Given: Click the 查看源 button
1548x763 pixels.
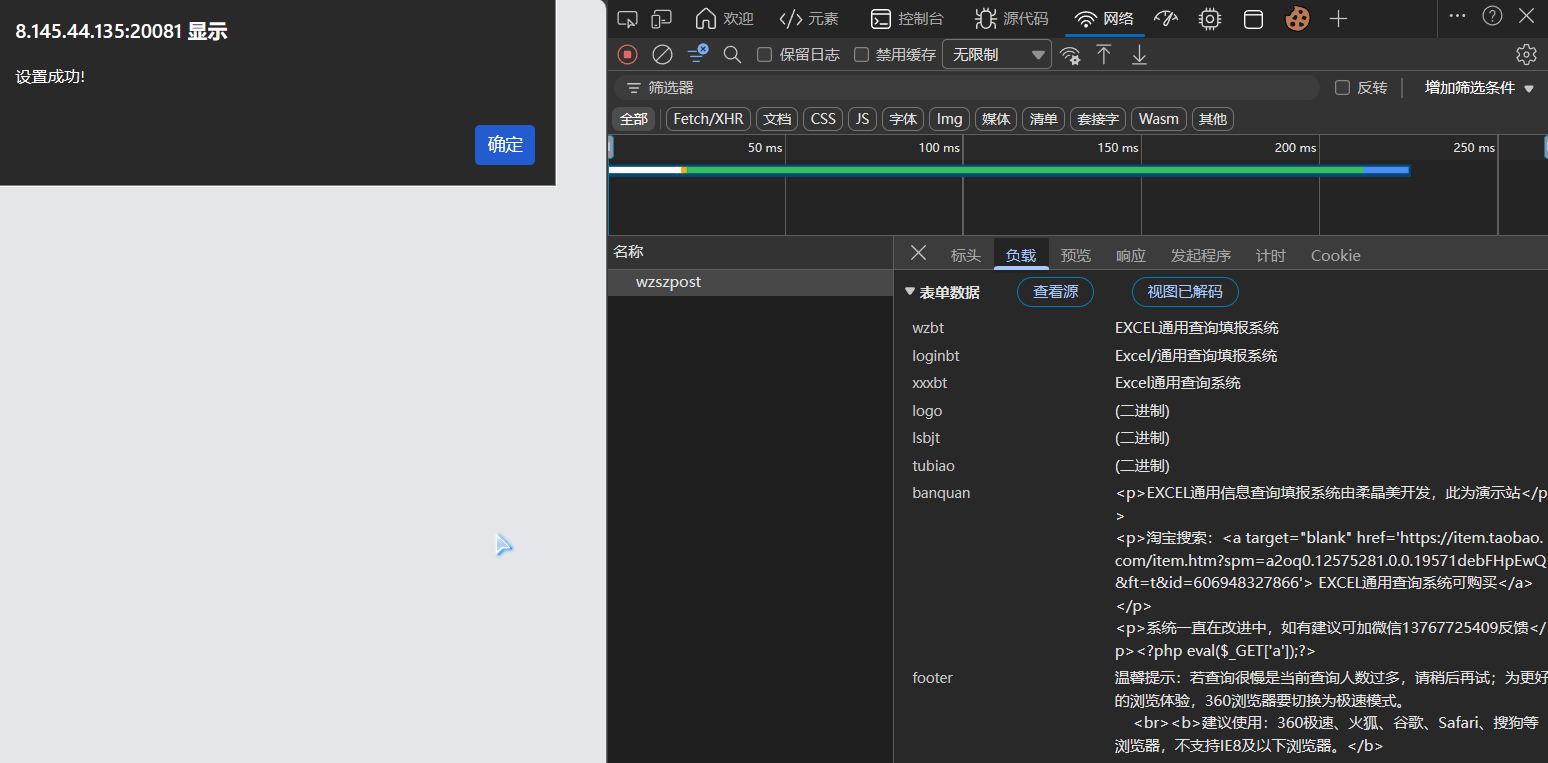Looking at the screenshot, I should 1055,292.
